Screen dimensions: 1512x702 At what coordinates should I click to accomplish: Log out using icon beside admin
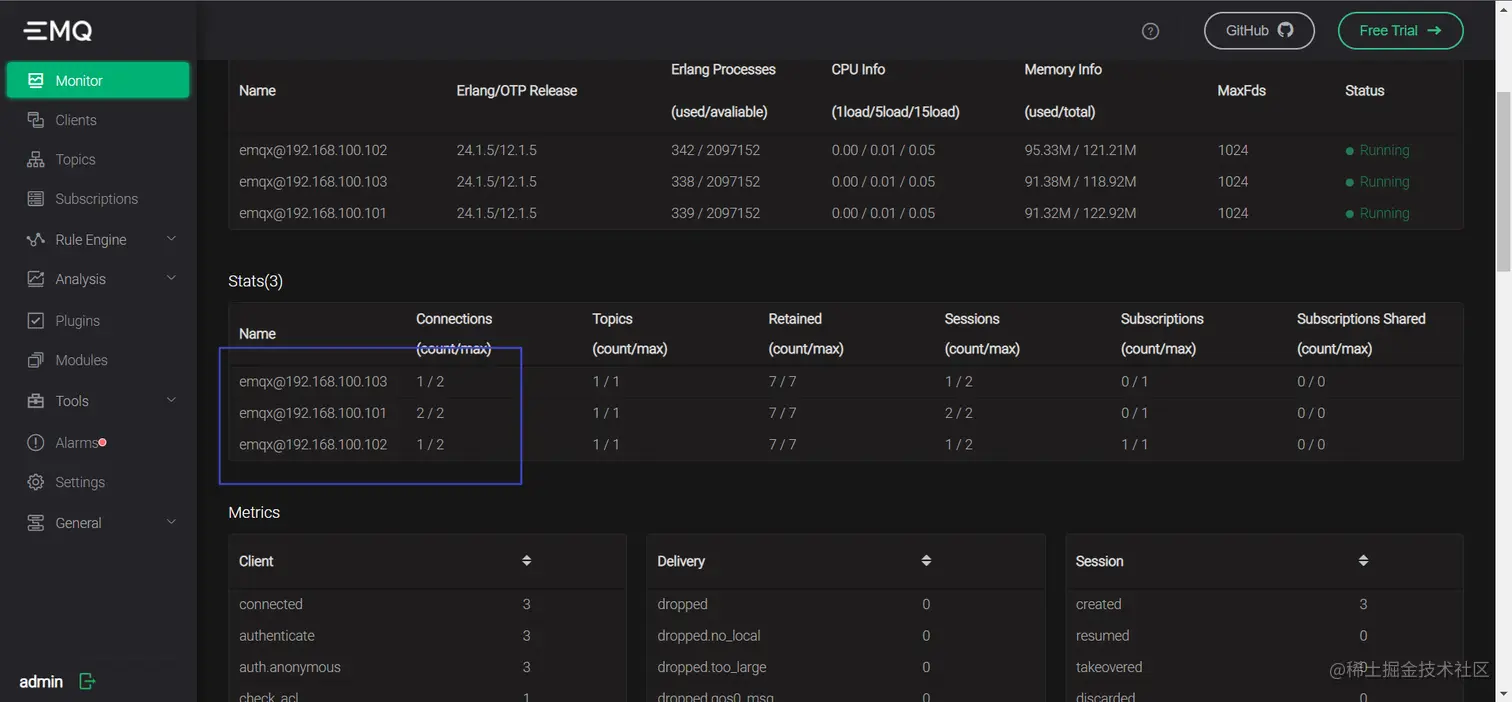tap(87, 682)
